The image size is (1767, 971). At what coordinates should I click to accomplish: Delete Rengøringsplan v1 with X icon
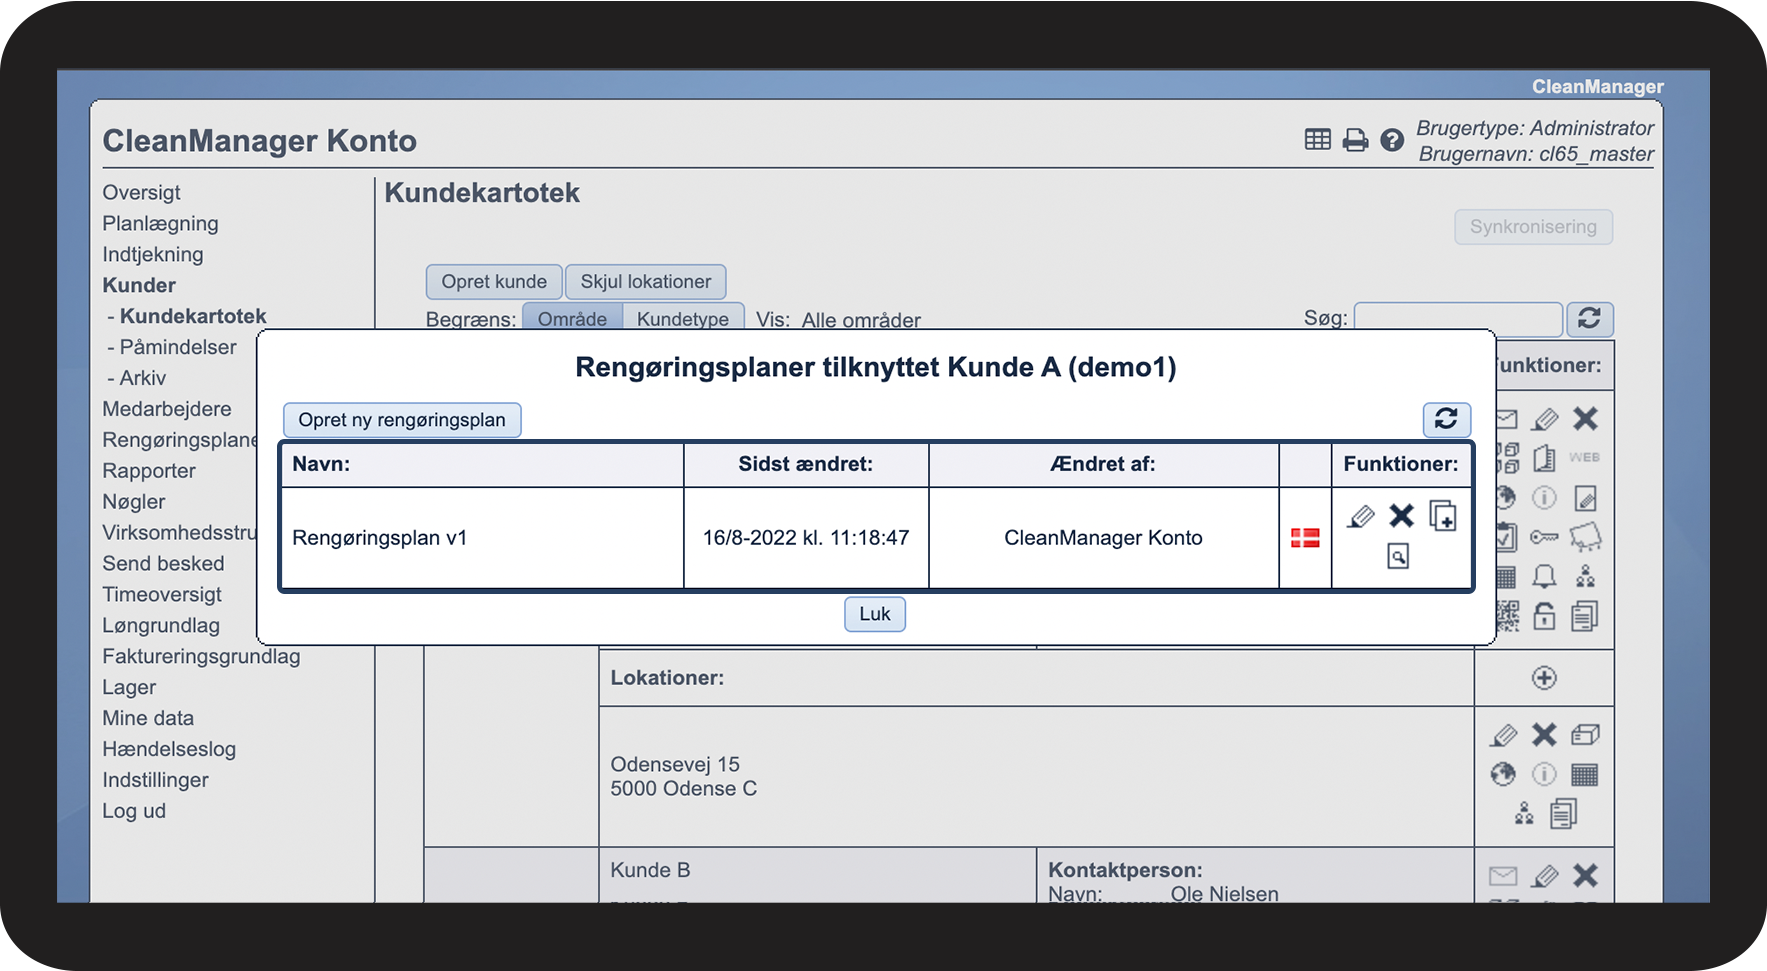(1402, 516)
